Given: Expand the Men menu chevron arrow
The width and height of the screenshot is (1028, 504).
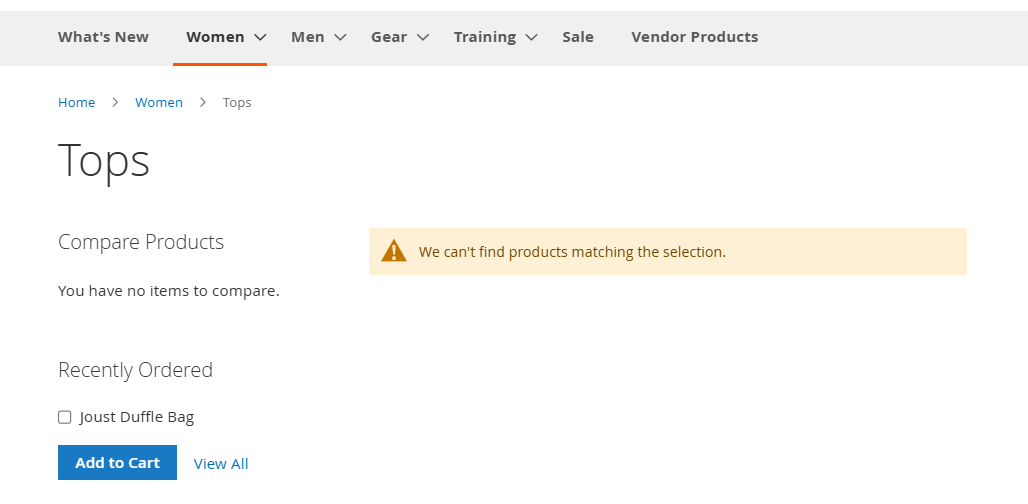Looking at the screenshot, I should (340, 37).
